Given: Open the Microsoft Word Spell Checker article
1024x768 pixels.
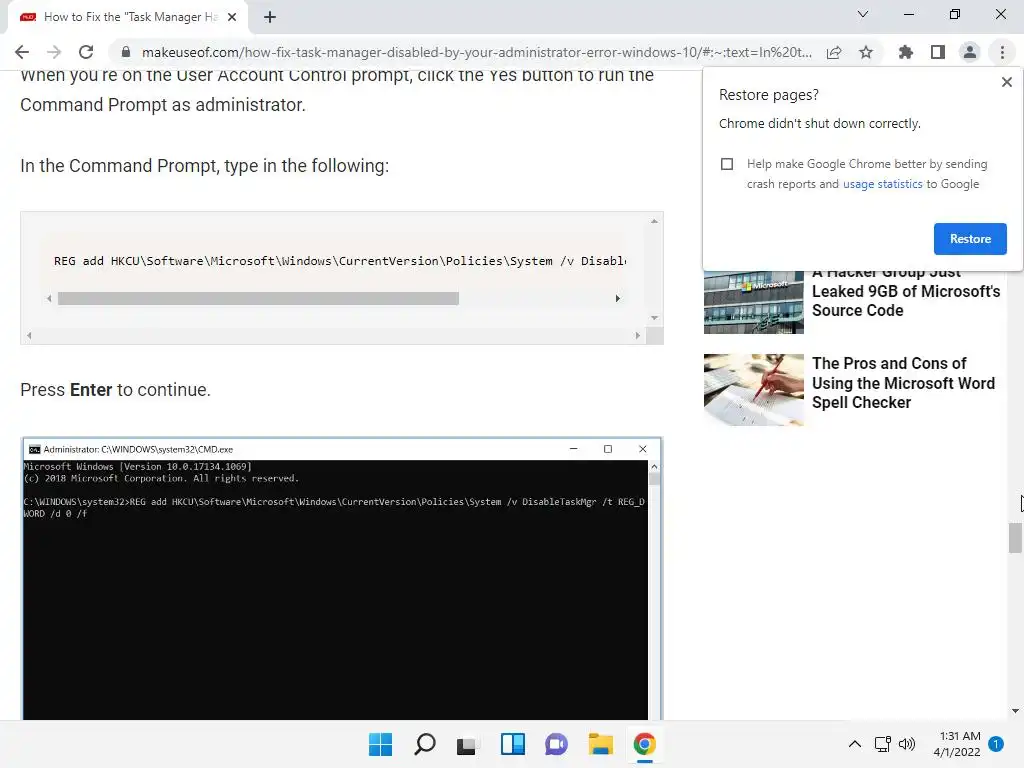Looking at the screenshot, I should pyautogui.click(x=903, y=383).
